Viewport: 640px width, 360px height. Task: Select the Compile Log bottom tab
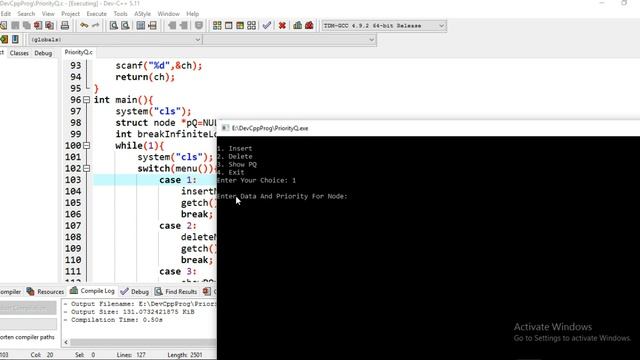tap(92, 291)
